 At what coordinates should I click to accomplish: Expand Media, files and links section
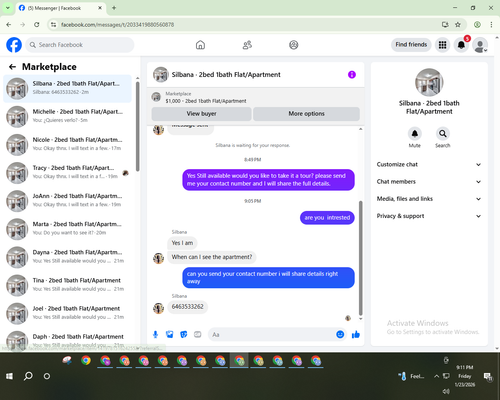(429, 199)
